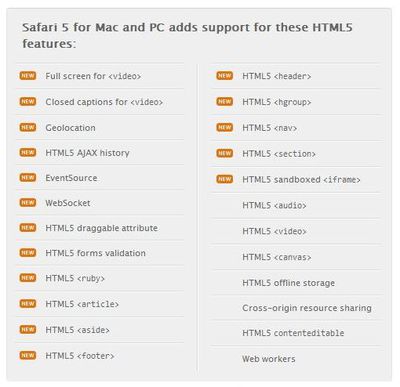Select HTML5 <hgroup> list entry

pyautogui.click(x=277, y=102)
